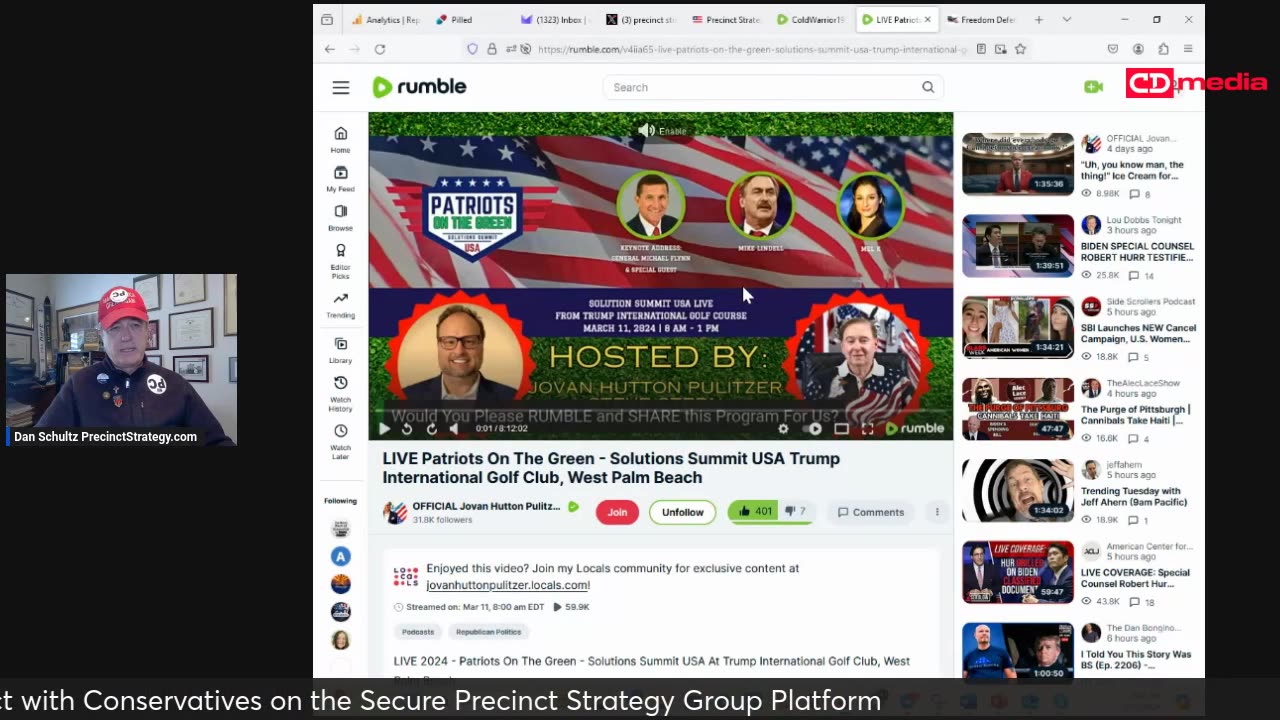Close the LIVE Patriots browser tab
This screenshot has width=1280, height=720.
[928, 20]
